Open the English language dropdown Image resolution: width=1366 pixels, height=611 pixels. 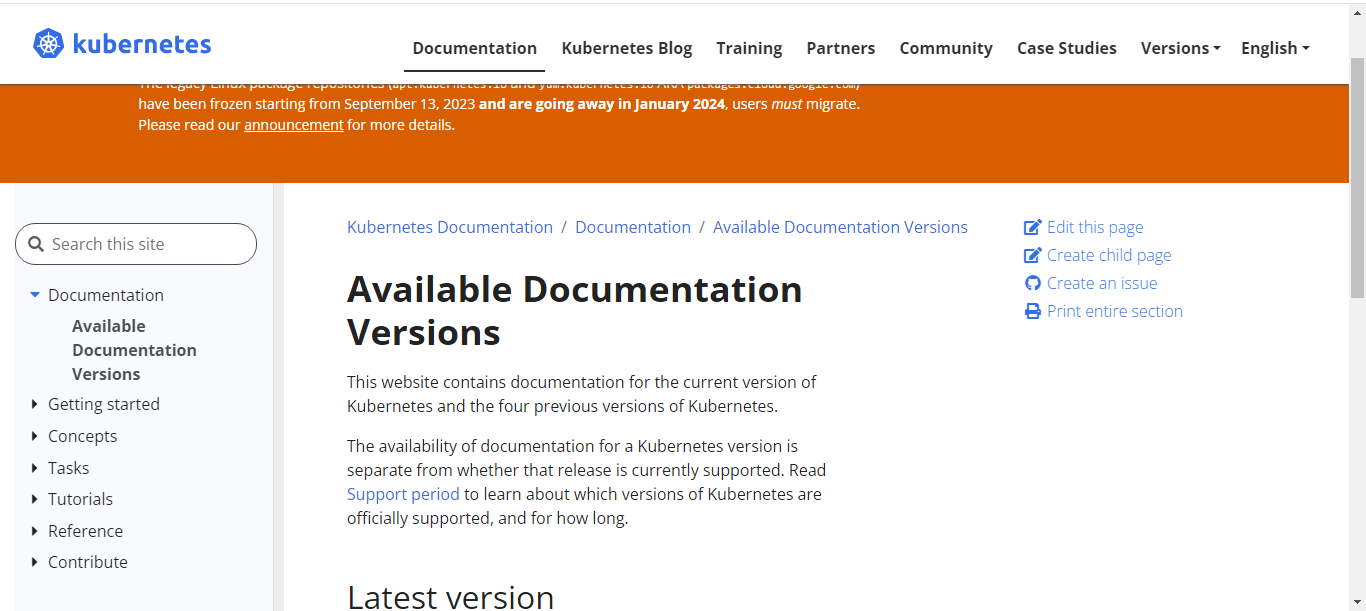tap(1275, 48)
